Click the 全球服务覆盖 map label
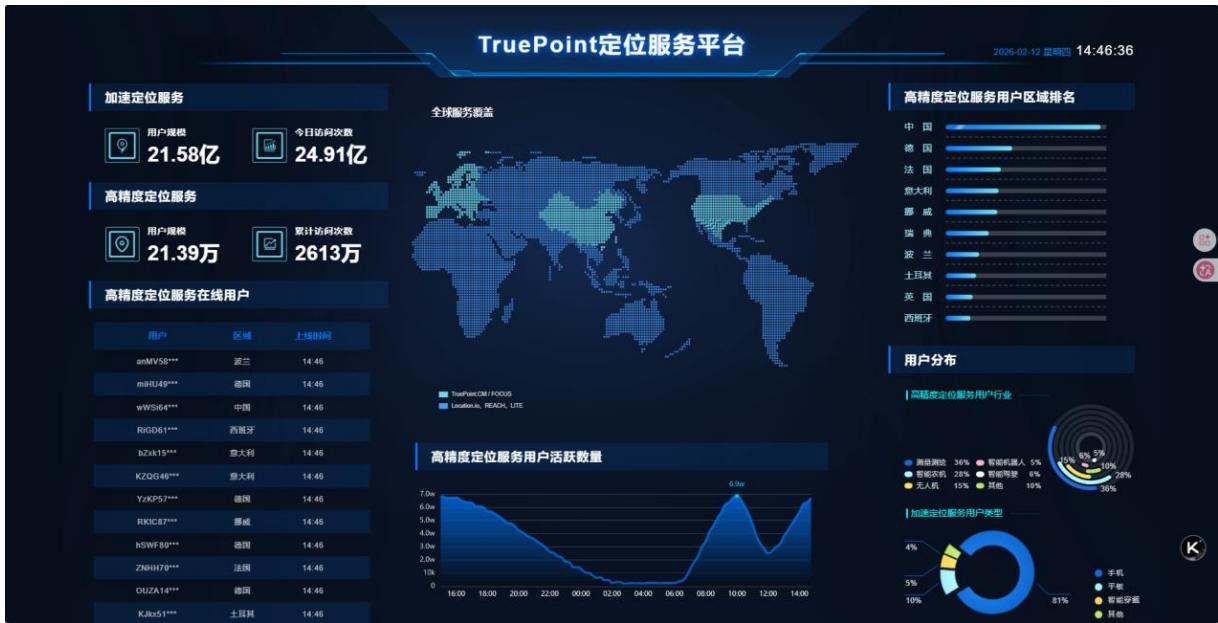This screenshot has height=623, width=1218. click(x=462, y=112)
